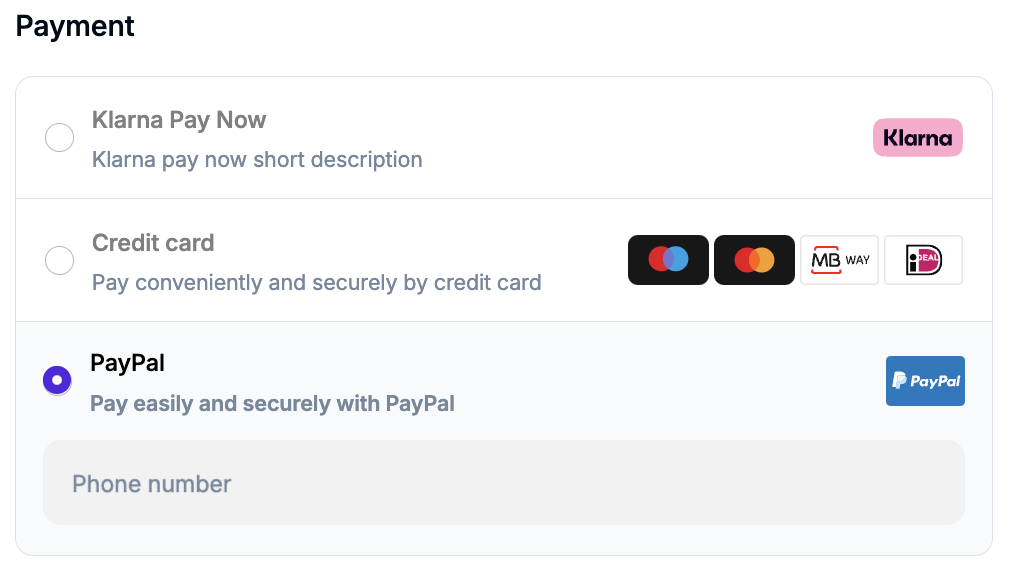Click the Klarna Pay Now title
Viewport: 1018px width, 584px height.
[179, 120]
